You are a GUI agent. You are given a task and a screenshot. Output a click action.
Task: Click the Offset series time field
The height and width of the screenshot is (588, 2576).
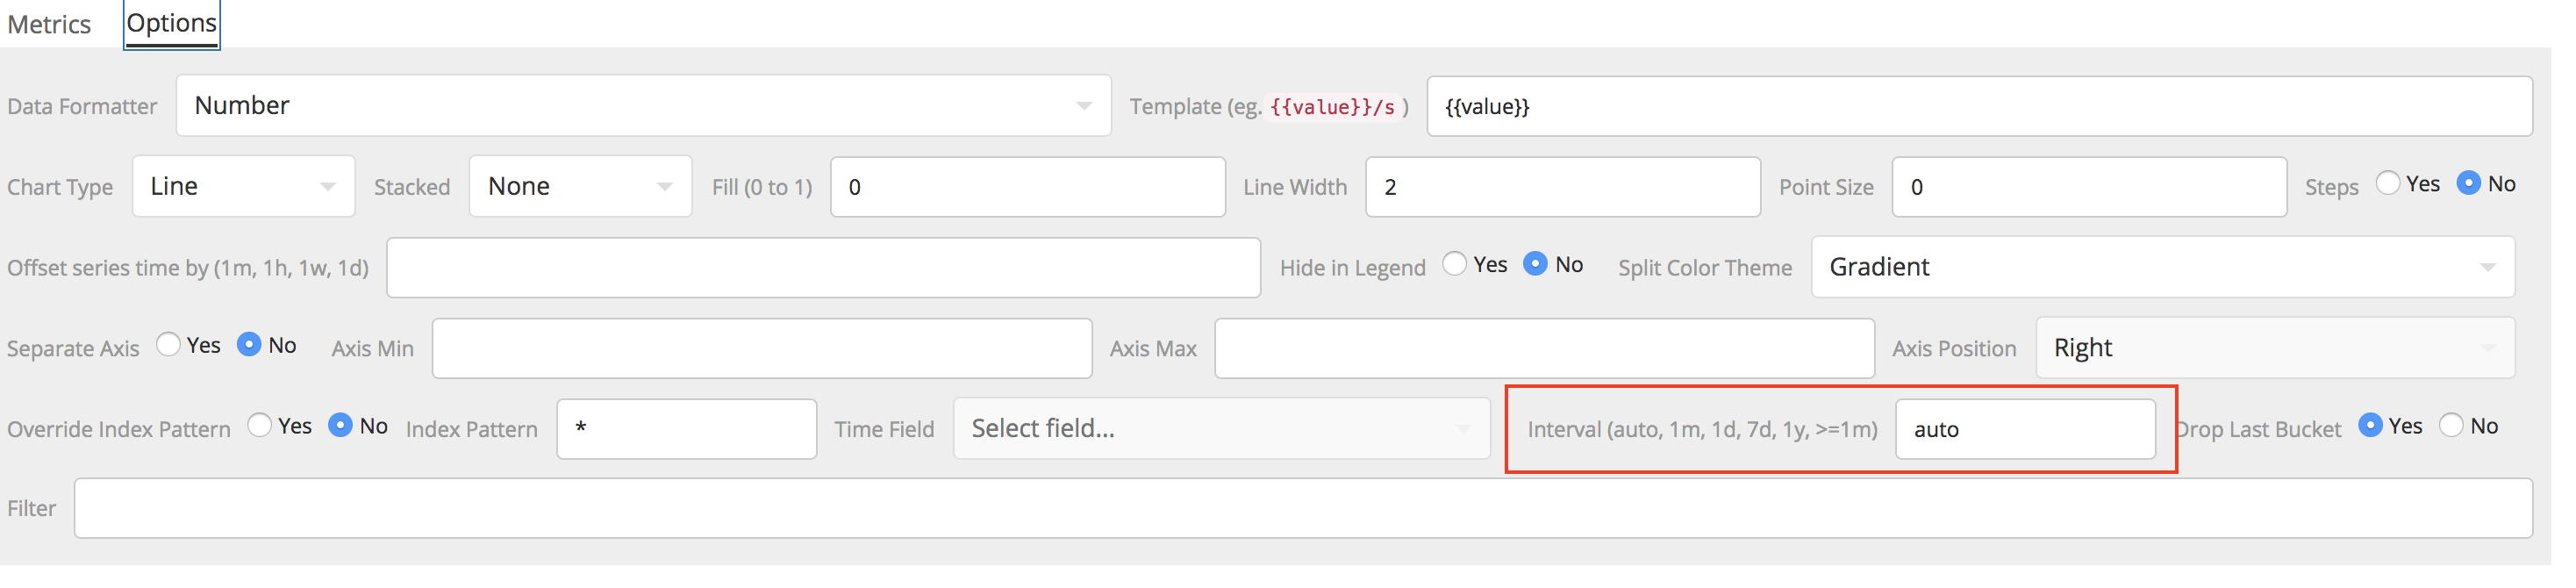822,267
